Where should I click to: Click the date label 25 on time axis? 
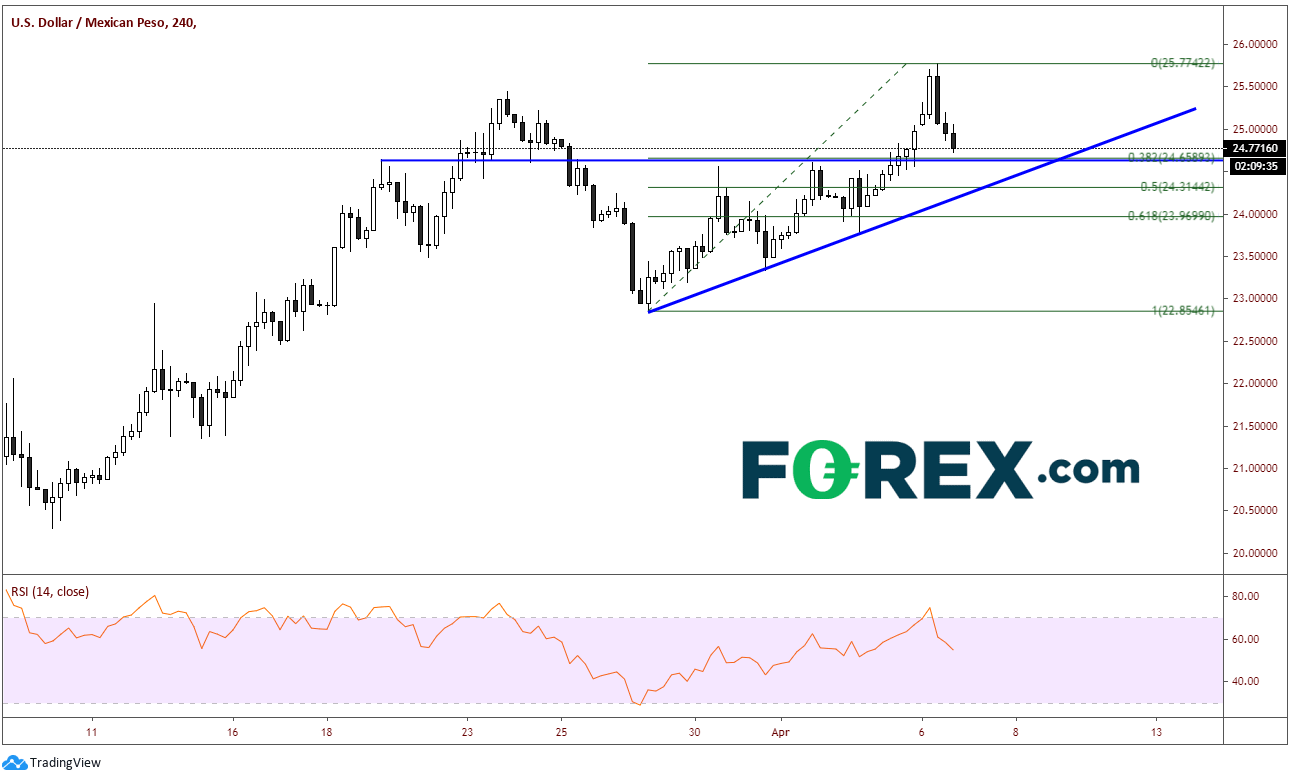pos(561,731)
